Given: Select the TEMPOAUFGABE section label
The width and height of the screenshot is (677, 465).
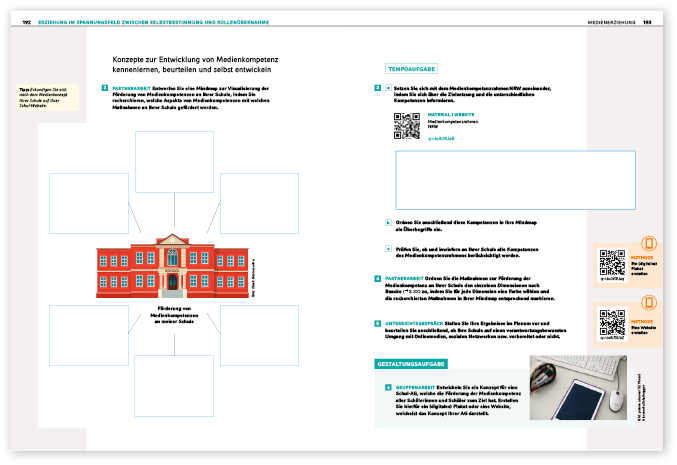Looking at the screenshot, I should 410,68.
